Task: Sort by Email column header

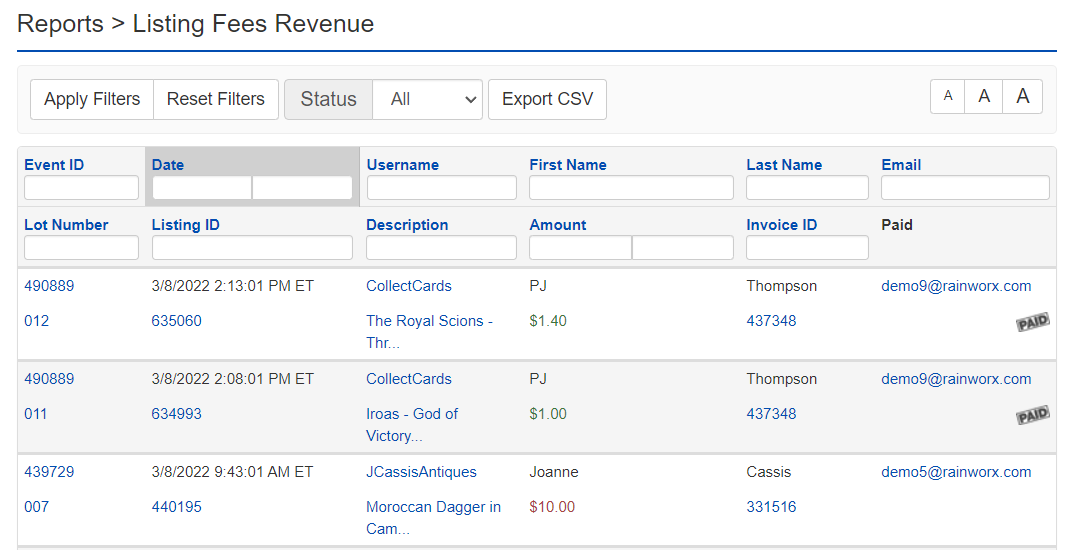Action: tap(901, 165)
